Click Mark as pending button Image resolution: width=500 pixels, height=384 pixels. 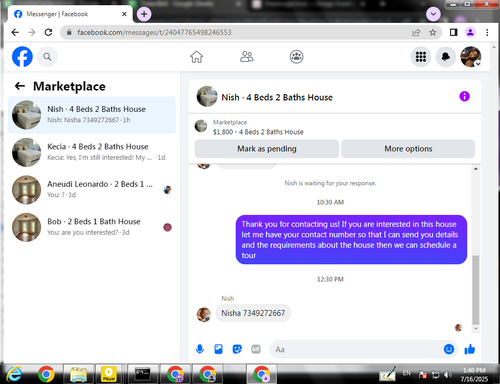(x=267, y=149)
